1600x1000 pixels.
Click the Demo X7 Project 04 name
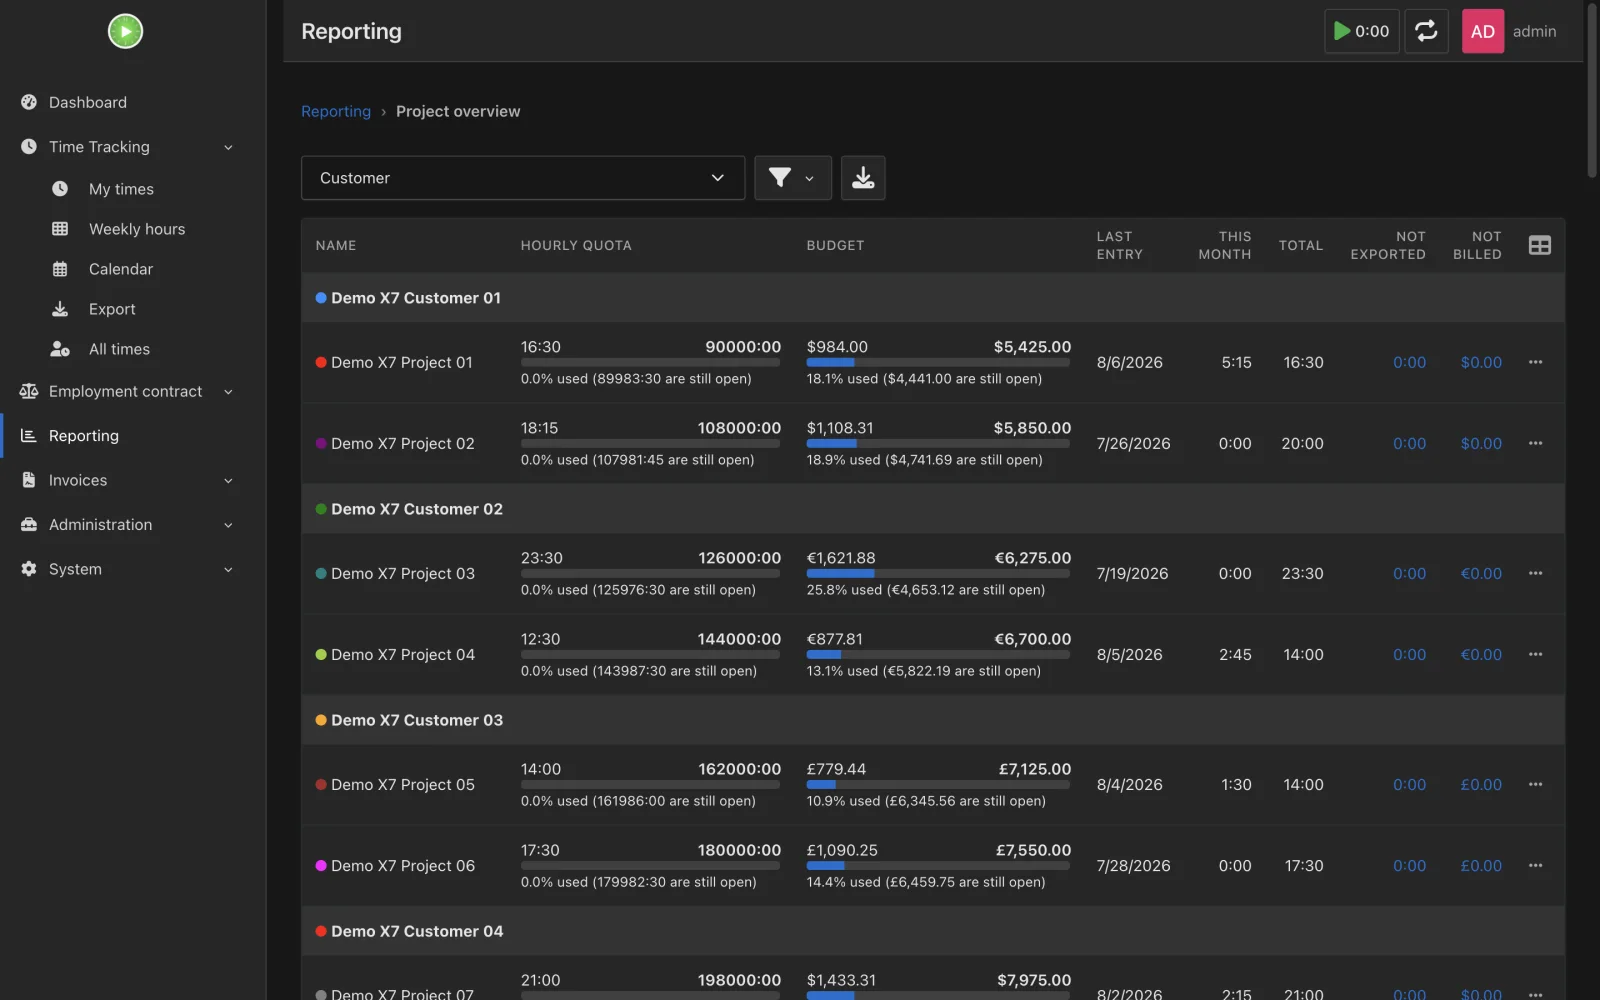point(402,654)
